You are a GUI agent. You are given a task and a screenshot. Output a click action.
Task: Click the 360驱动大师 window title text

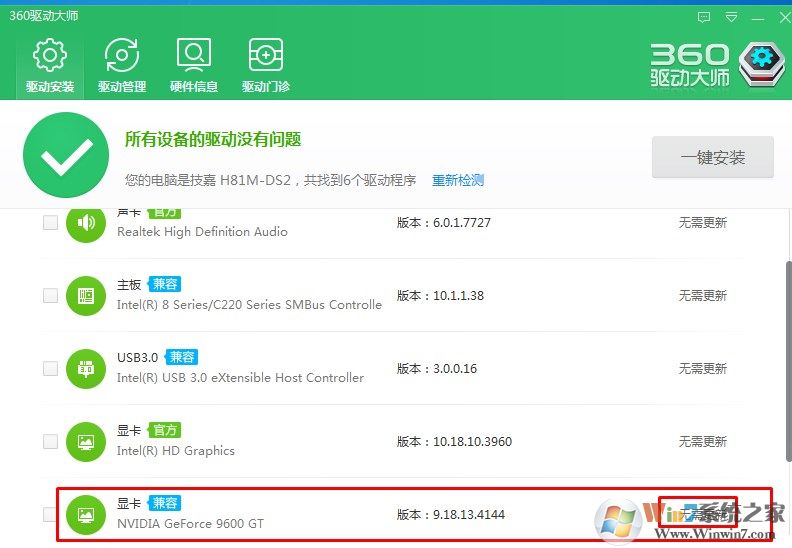43,16
